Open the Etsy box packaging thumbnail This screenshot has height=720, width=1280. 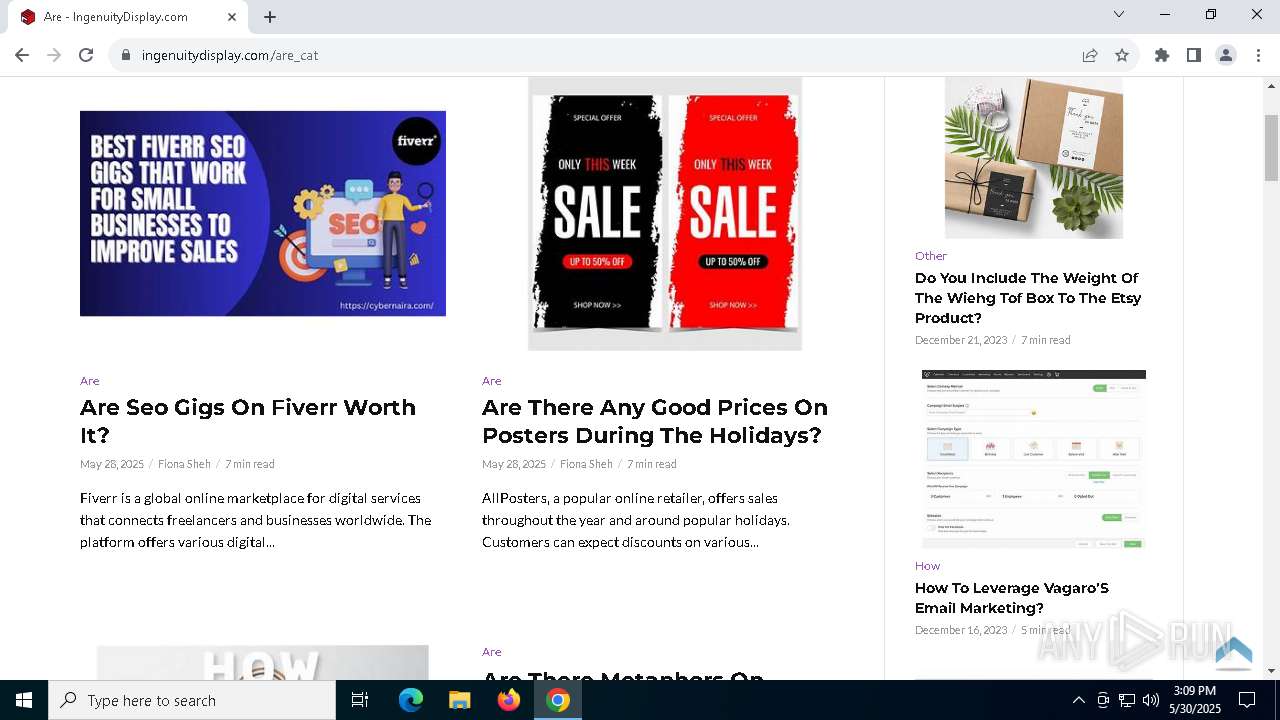pyautogui.click(x=1034, y=158)
